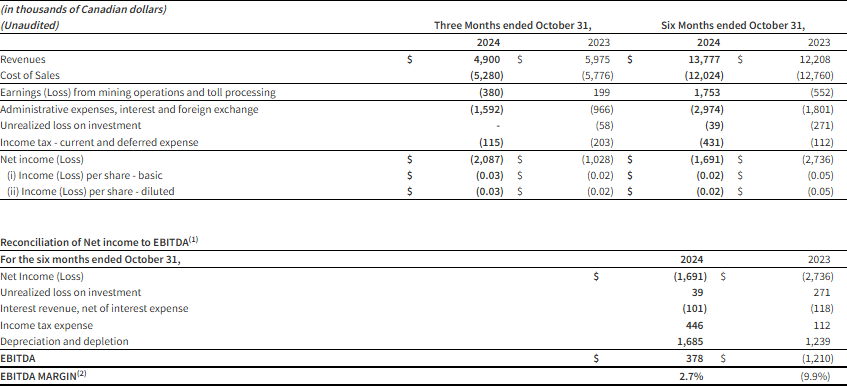Click the Net income (Loss) row label
Viewport: 847px width, 386px height.
click(x=42, y=159)
